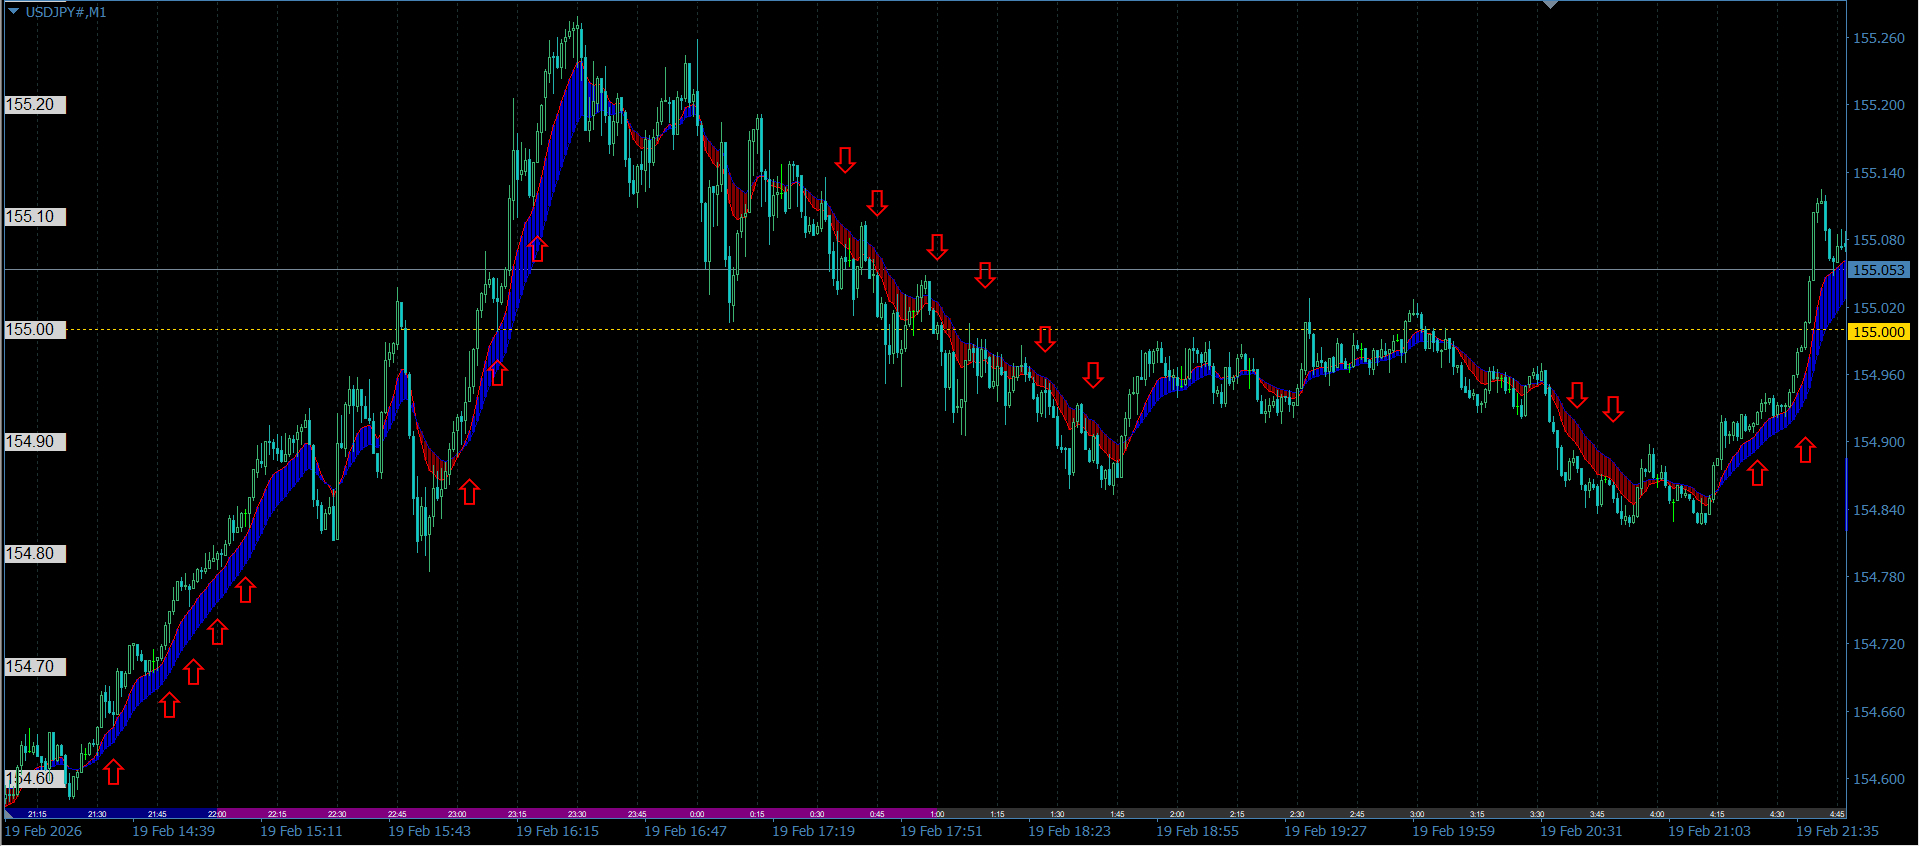The width and height of the screenshot is (1920, 846).
Task: Click the 155.00 price label on the left
Action: (x=35, y=330)
